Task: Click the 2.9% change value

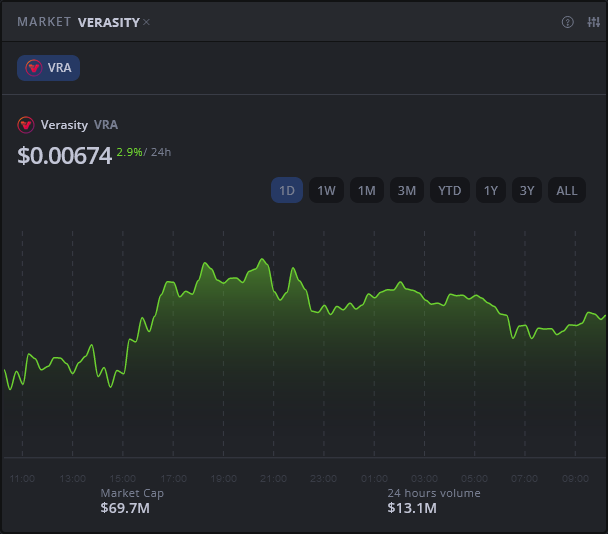Action: click(130, 152)
